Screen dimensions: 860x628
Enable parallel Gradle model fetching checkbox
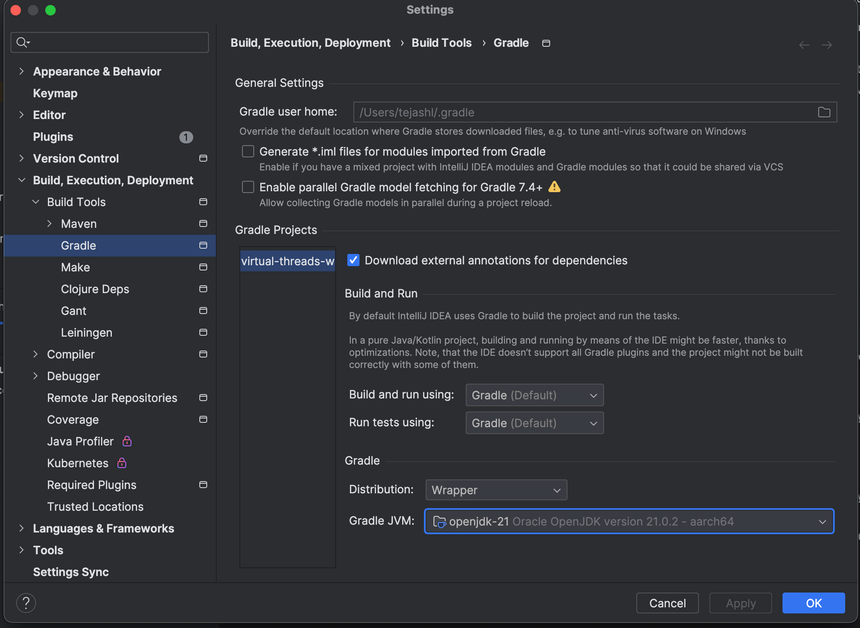tap(248, 187)
